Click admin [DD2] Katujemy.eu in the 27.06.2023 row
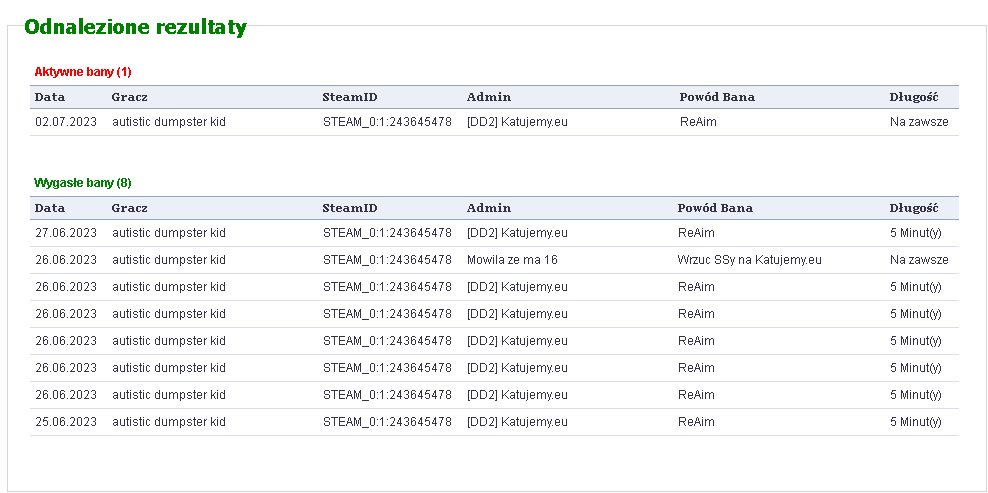Image resolution: width=988 pixels, height=493 pixels. click(x=517, y=233)
